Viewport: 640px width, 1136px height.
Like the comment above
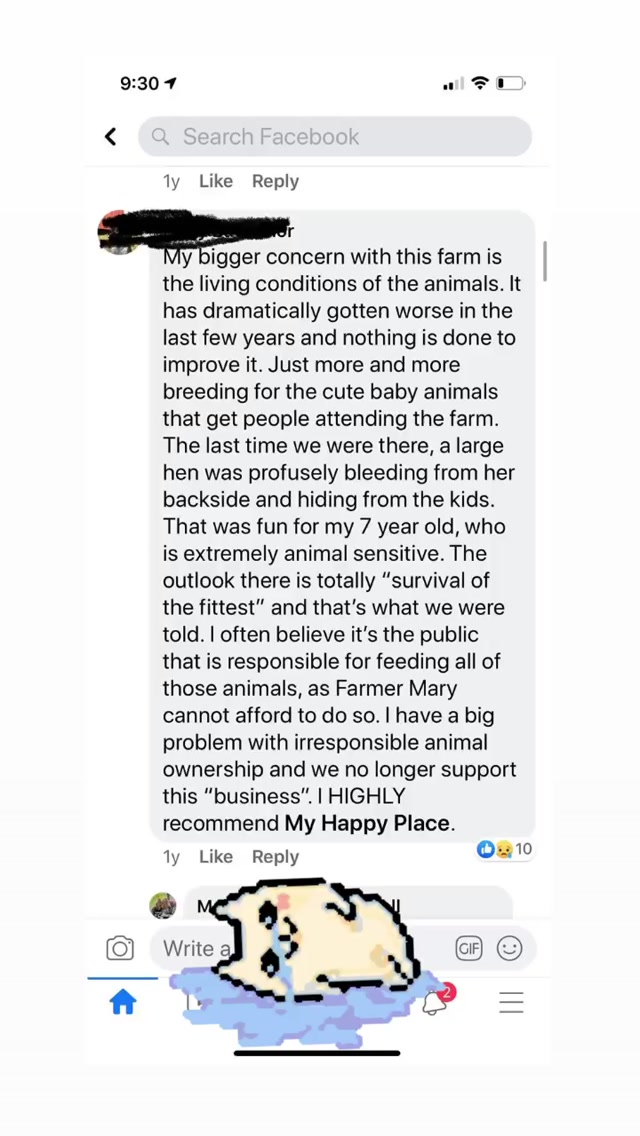tap(216, 181)
